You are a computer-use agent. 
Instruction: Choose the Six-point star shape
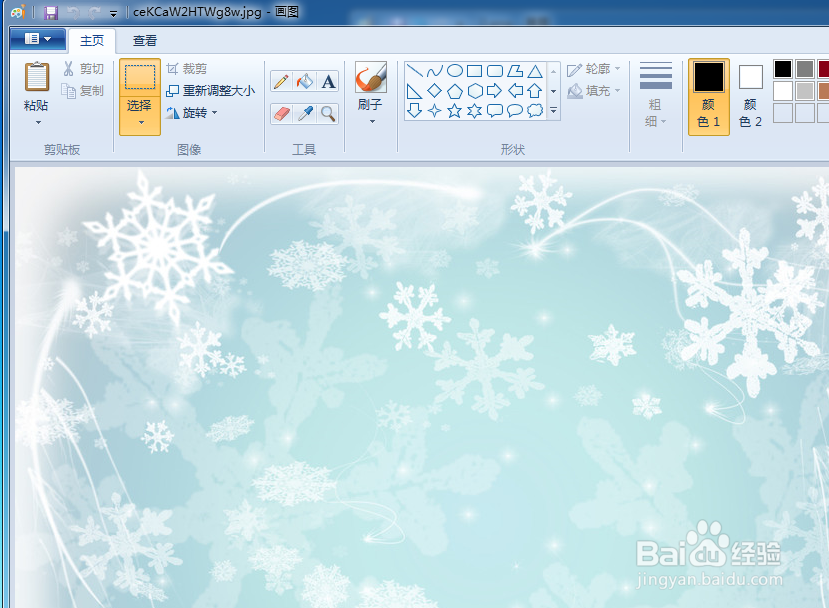point(475,111)
